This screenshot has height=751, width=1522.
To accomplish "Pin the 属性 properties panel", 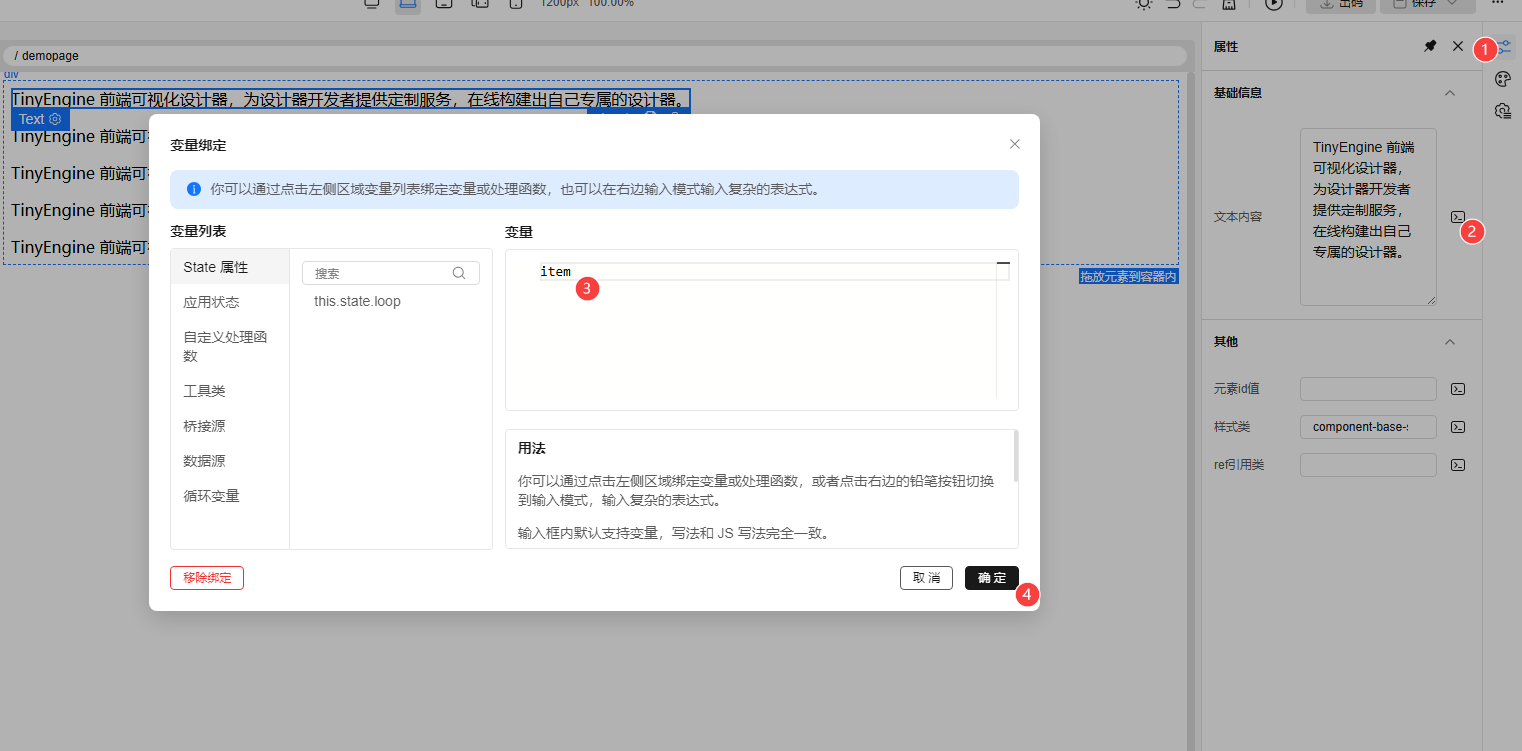I will click(x=1429, y=46).
